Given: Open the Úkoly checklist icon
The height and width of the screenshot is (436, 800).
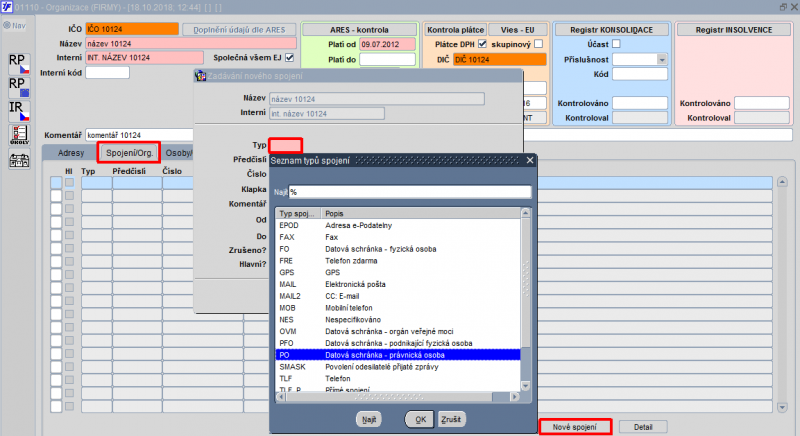Looking at the screenshot, I should [19, 135].
